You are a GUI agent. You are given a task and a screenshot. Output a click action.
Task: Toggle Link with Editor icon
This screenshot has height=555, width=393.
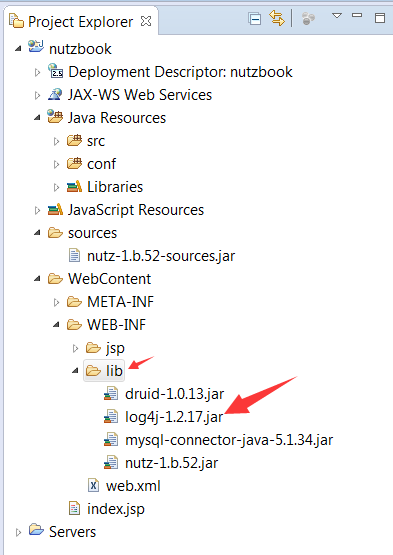point(277,18)
